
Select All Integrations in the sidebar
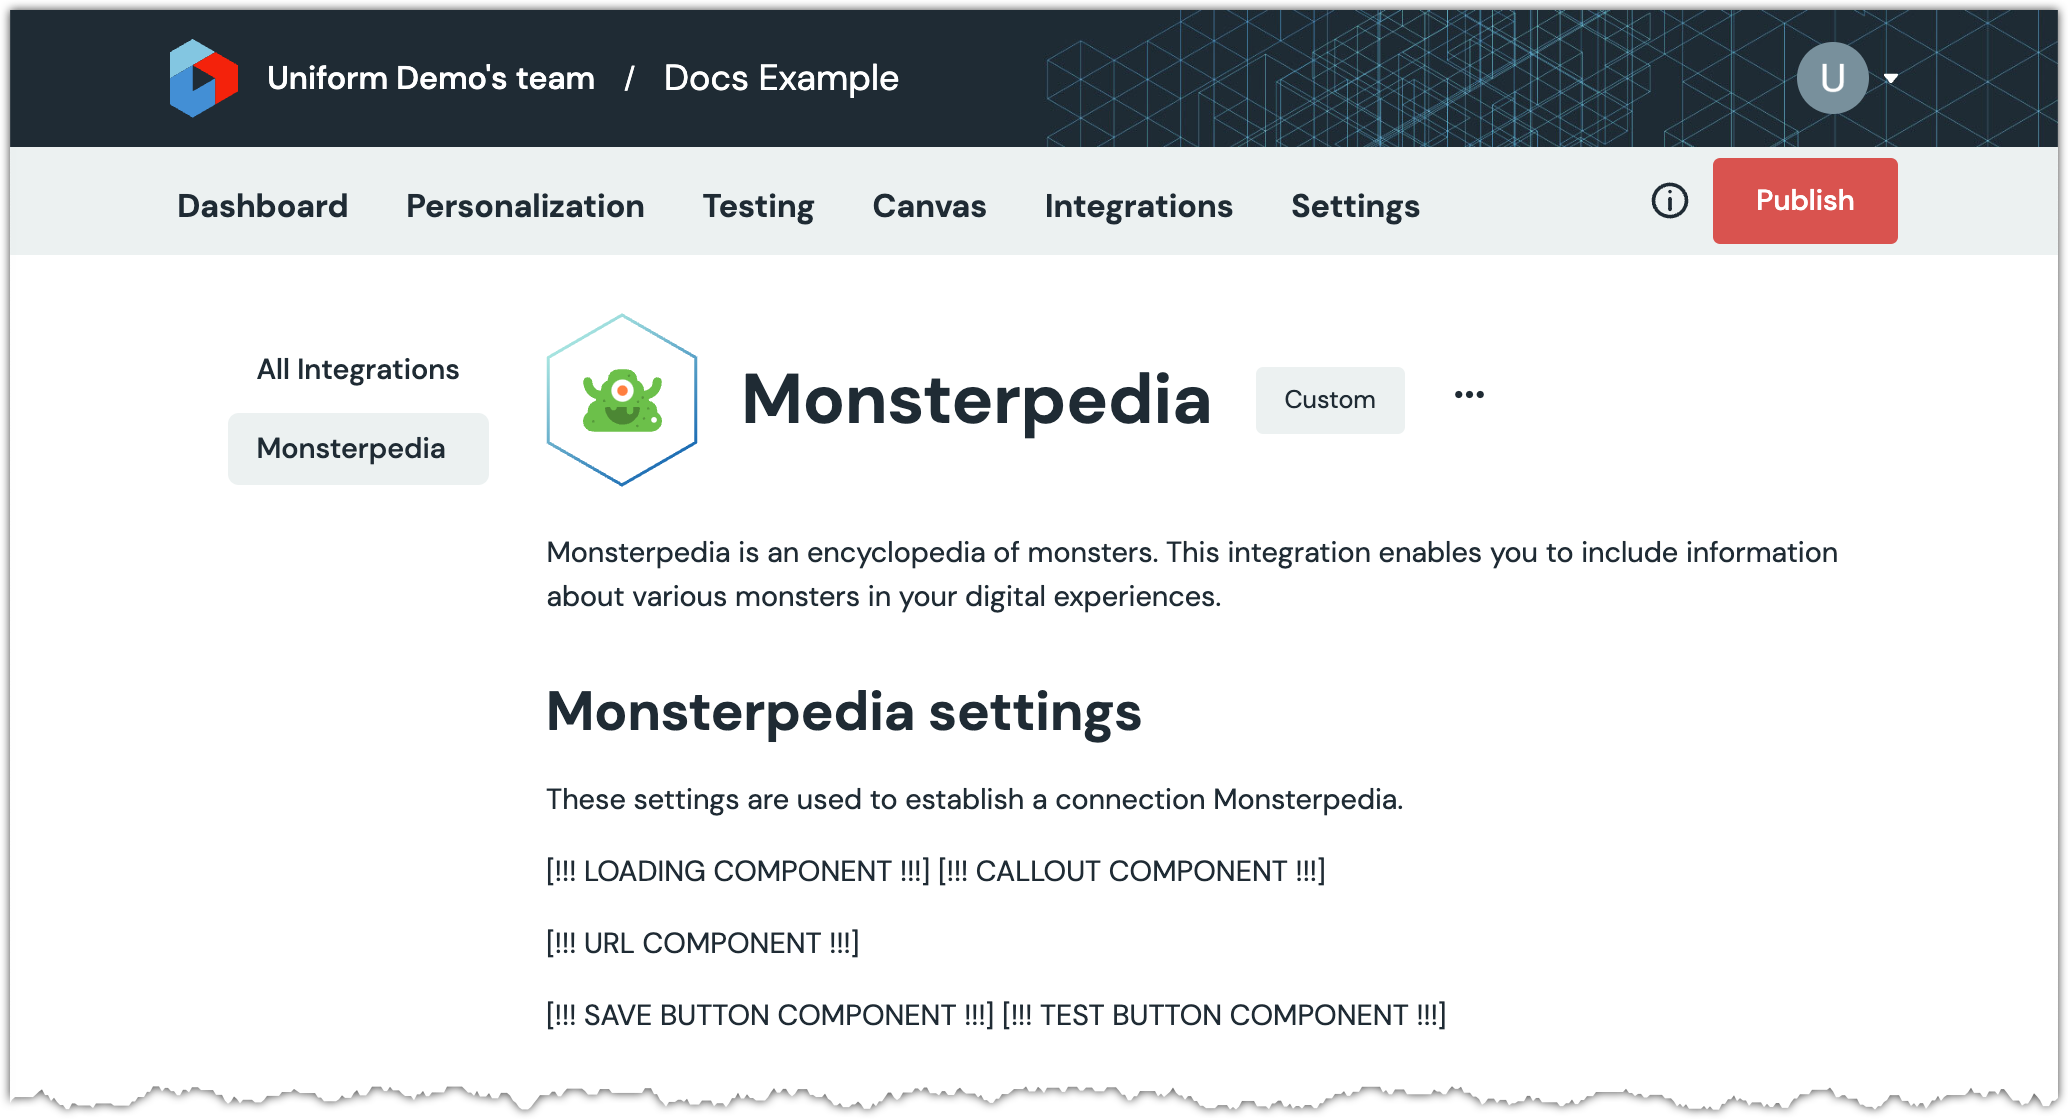(x=358, y=369)
